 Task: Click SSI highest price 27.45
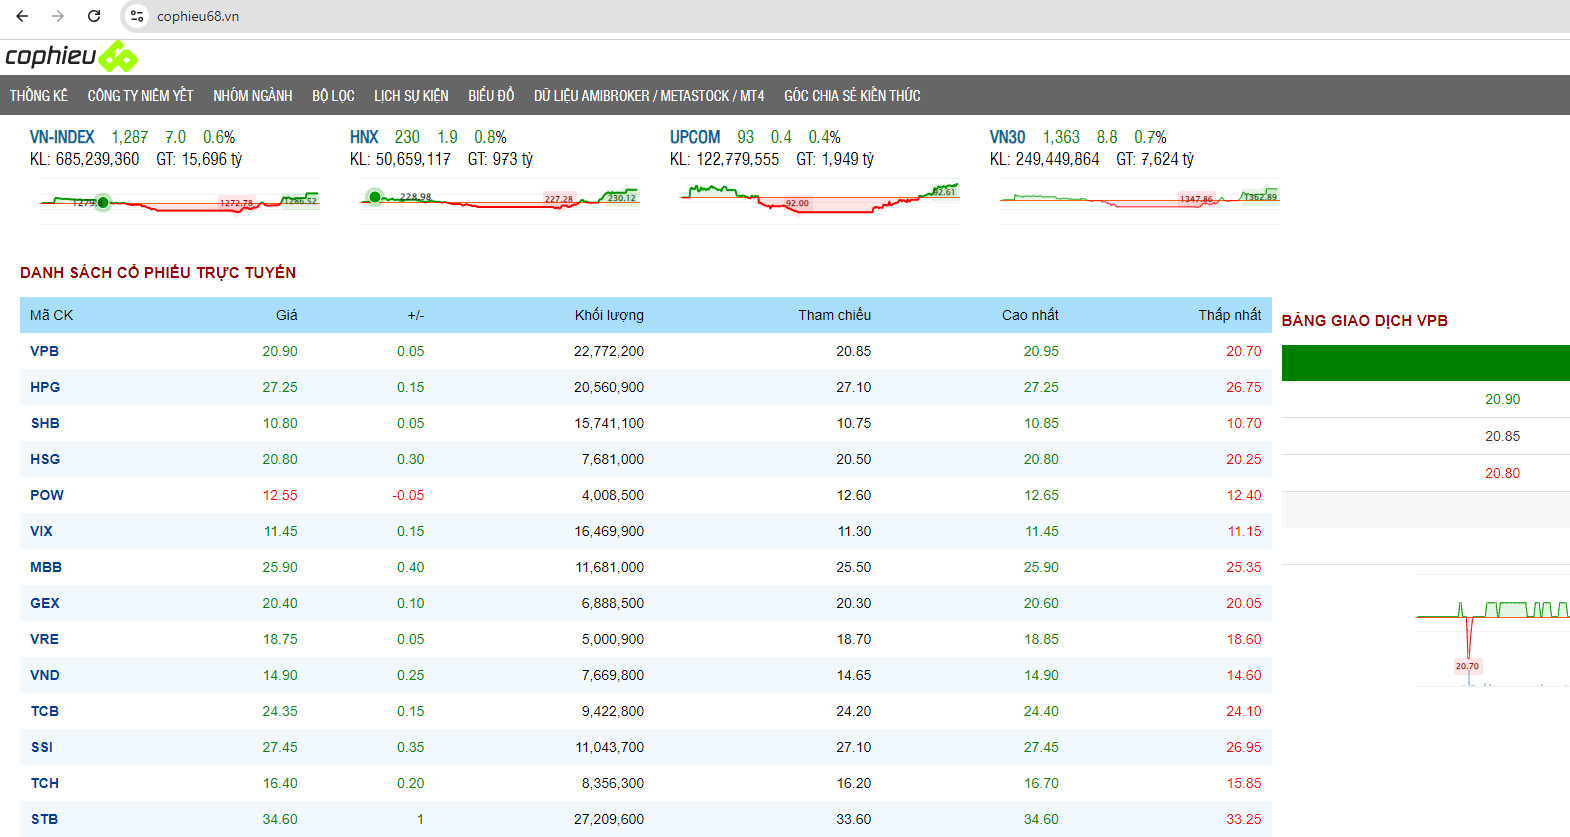[1041, 747]
